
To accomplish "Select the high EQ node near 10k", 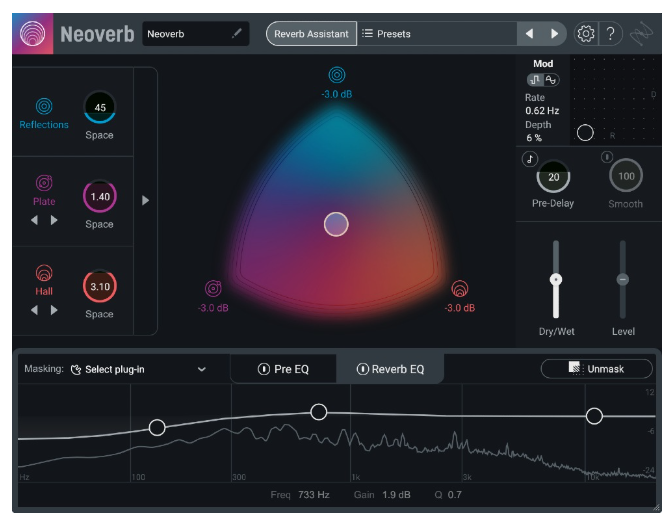I will click(594, 416).
